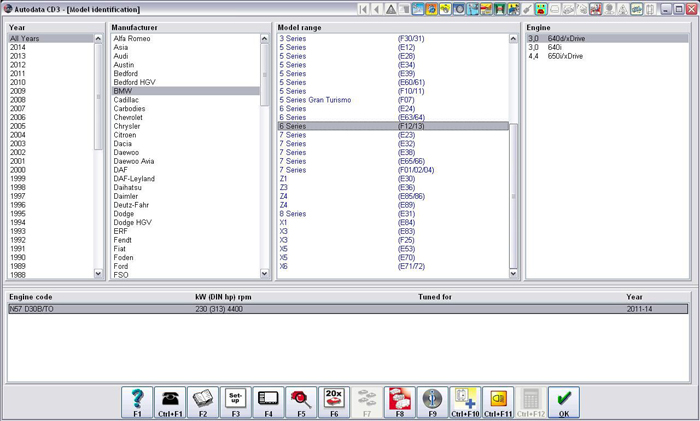Click the cyan icon with red face

541,9
